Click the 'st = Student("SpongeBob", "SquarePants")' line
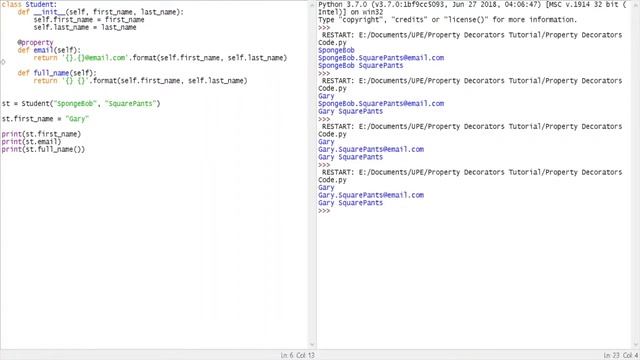 (x=81, y=104)
